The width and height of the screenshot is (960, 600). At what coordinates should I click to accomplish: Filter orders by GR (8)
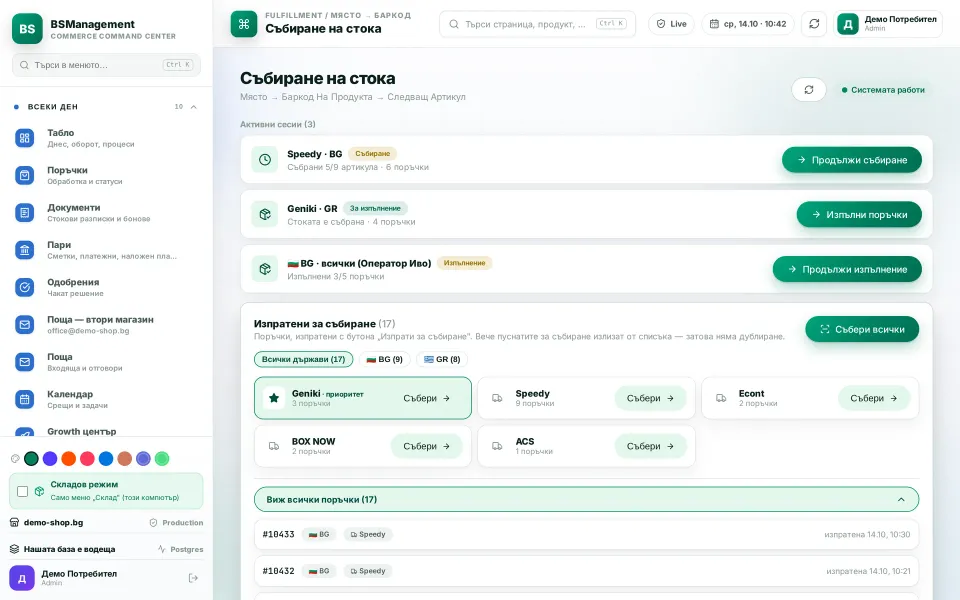pyautogui.click(x=442, y=359)
